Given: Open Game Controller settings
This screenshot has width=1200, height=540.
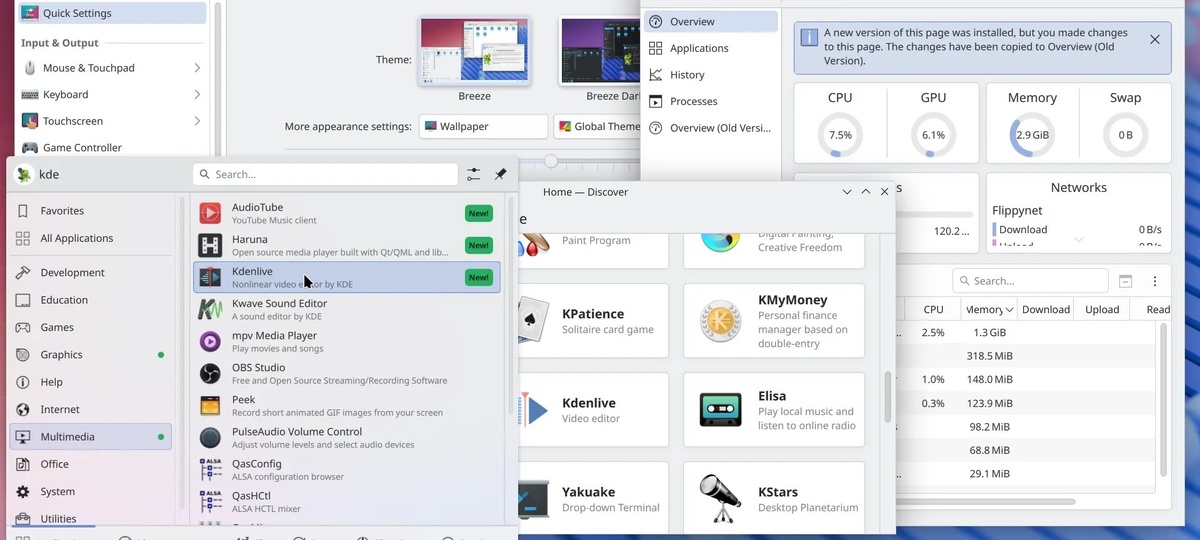Looking at the screenshot, I should tap(110, 147).
